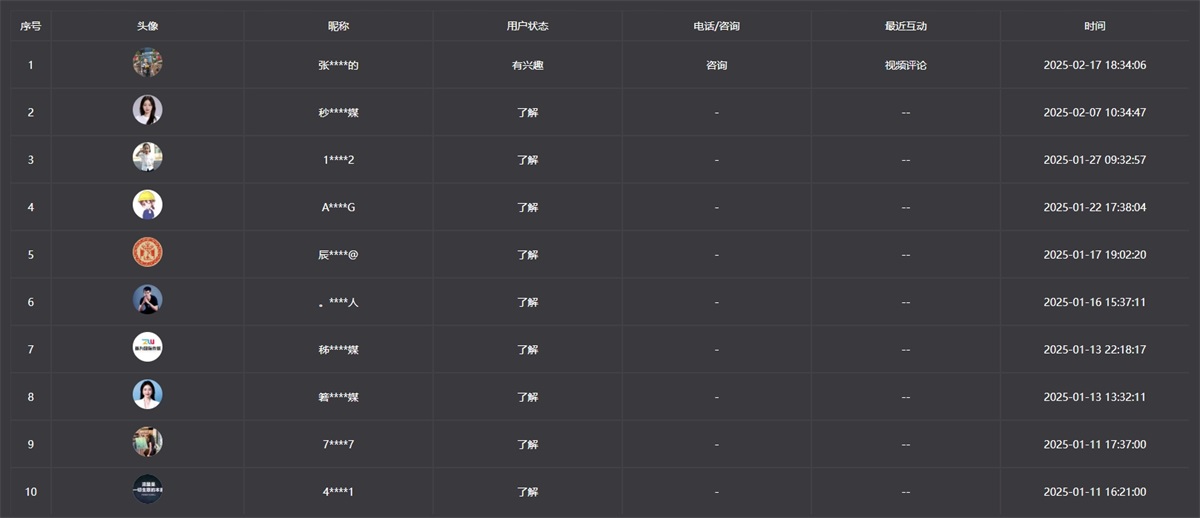Click the avatar for user 张****的

pos(147,63)
